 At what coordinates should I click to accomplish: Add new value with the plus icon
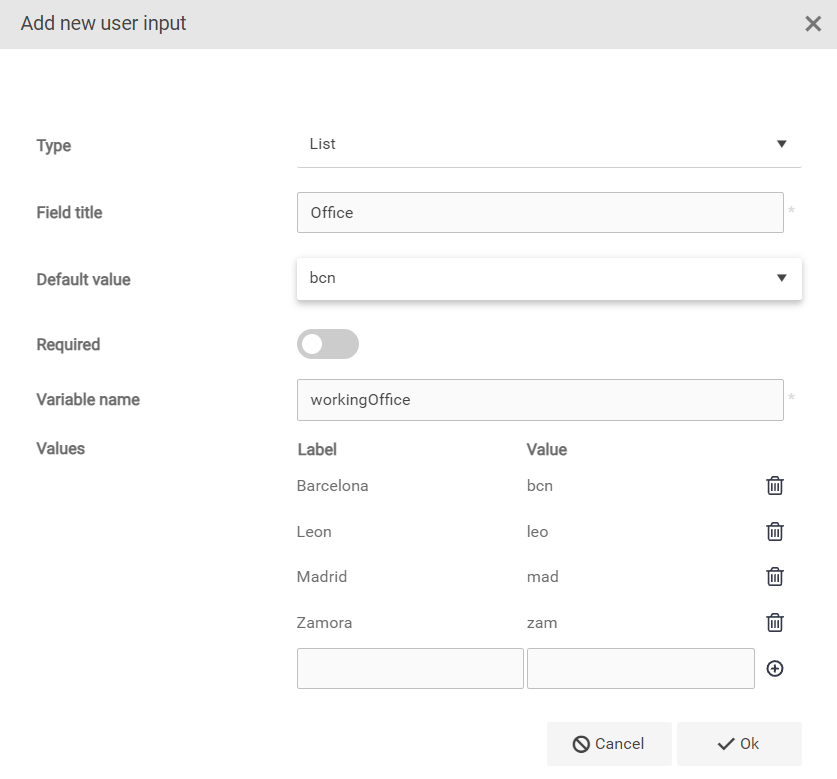coord(774,669)
